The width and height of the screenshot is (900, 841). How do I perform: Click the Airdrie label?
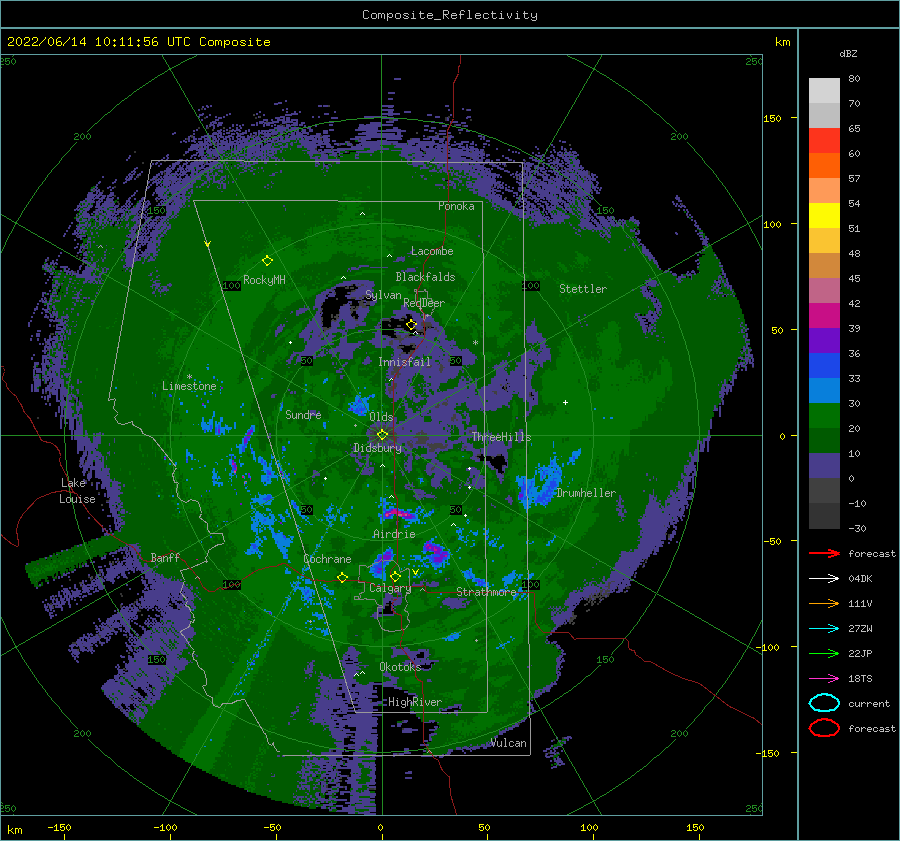(394, 534)
